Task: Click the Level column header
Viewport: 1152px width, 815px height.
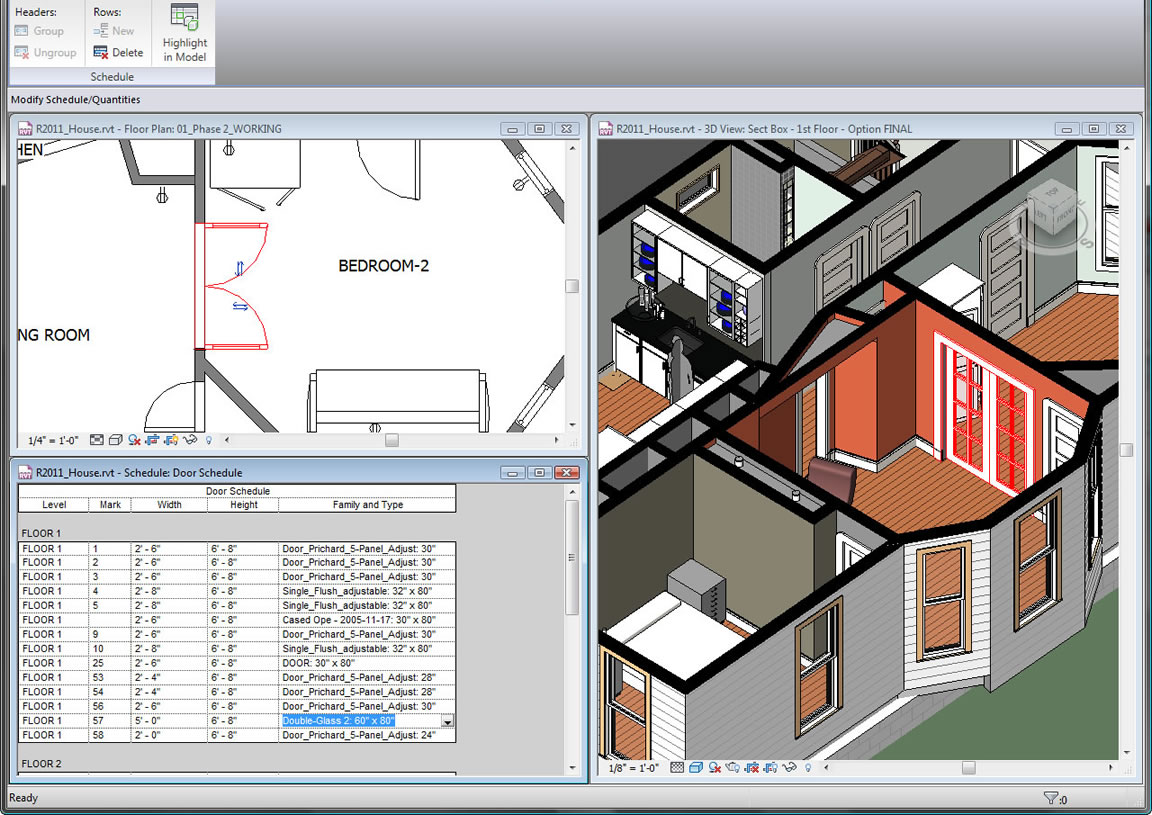Action: pos(54,505)
